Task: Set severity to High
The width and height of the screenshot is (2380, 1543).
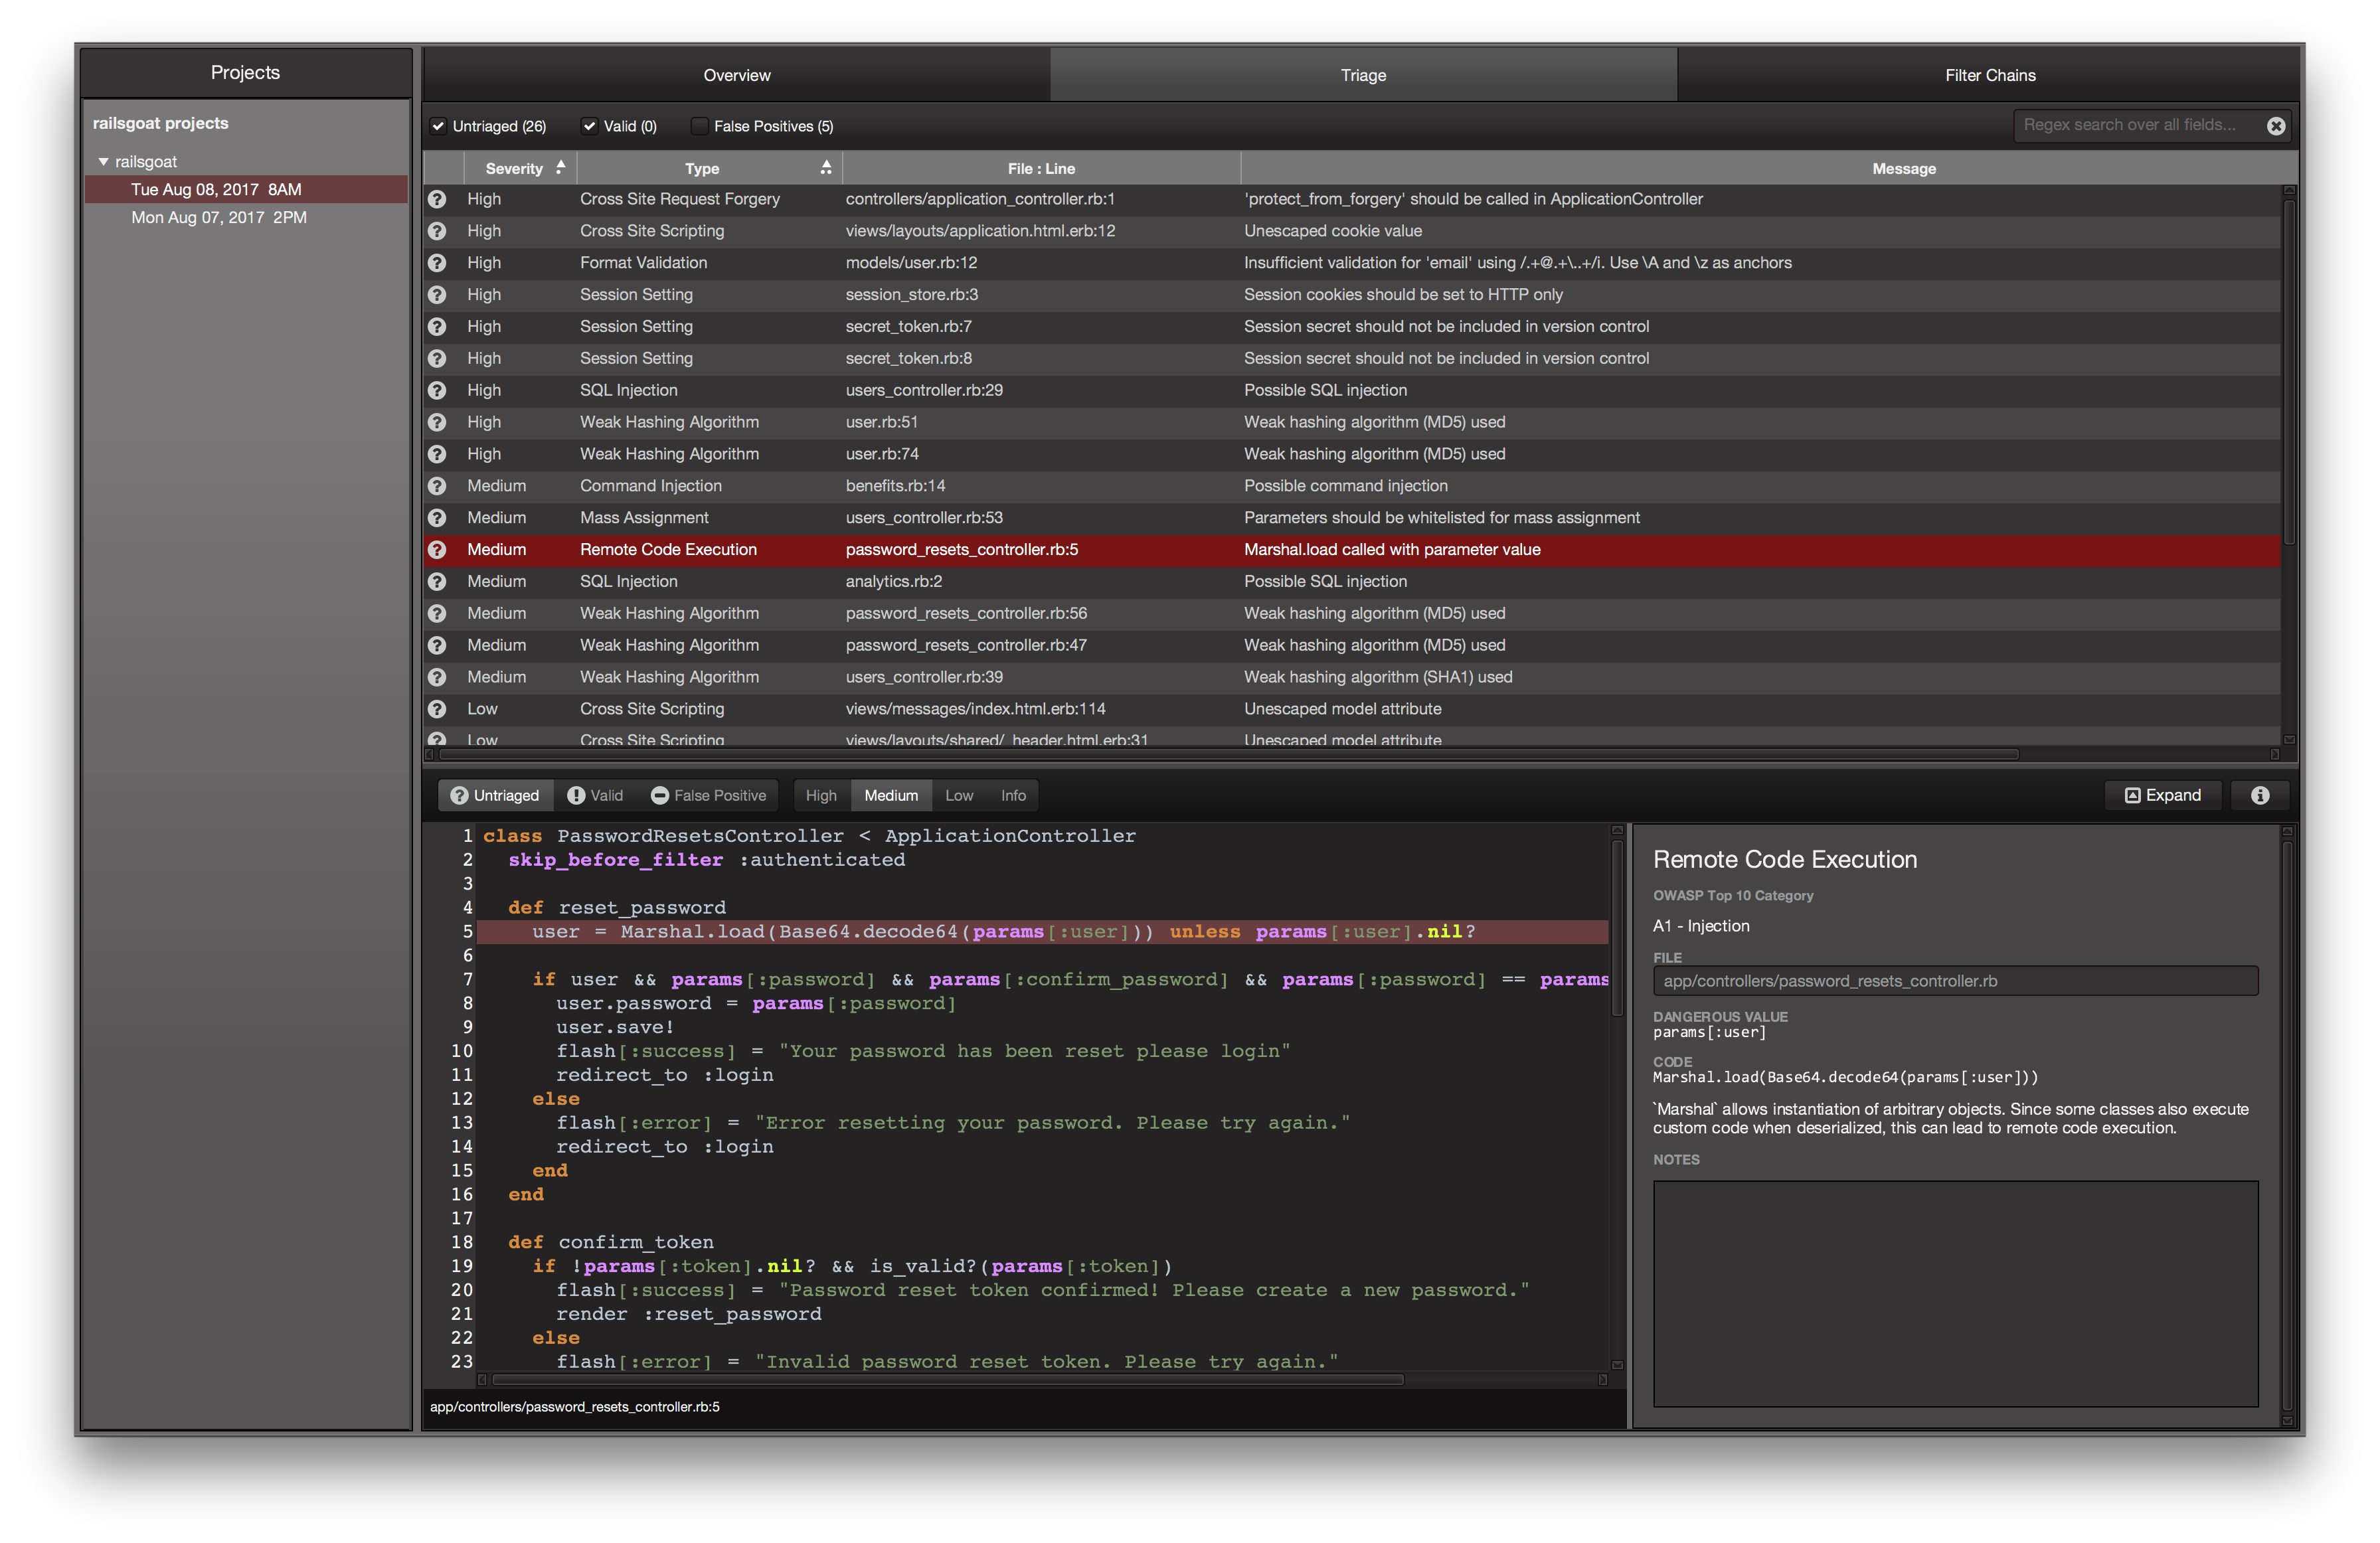Action: click(821, 795)
